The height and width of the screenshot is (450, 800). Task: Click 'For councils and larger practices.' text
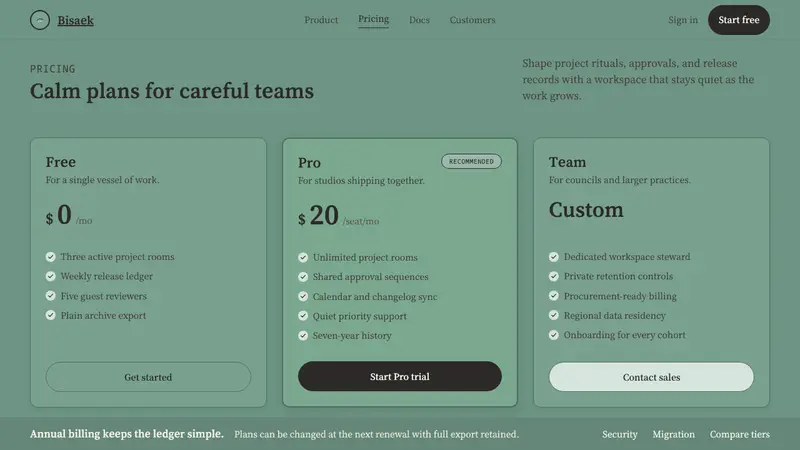[x=620, y=180]
